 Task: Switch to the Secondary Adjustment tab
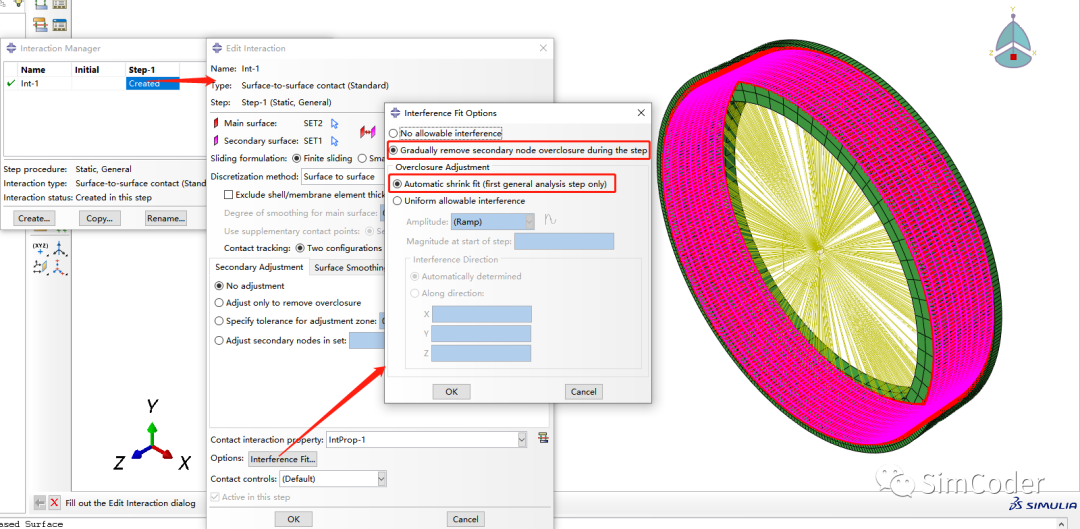point(259,267)
